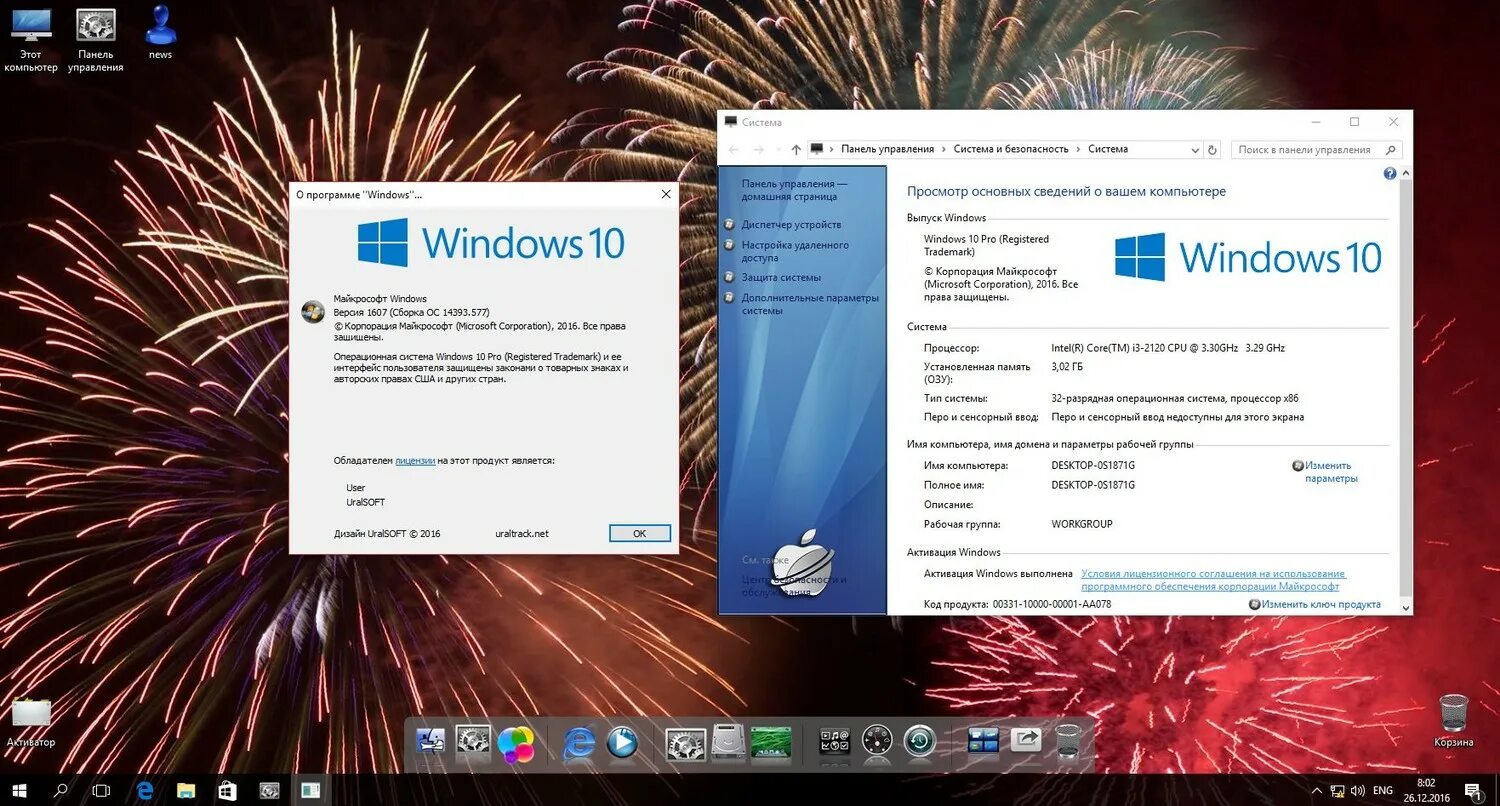Expand the chevron after 'Панель управления' breadcrumb
The width and height of the screenshot is (1500, 806).
point(943,149)
